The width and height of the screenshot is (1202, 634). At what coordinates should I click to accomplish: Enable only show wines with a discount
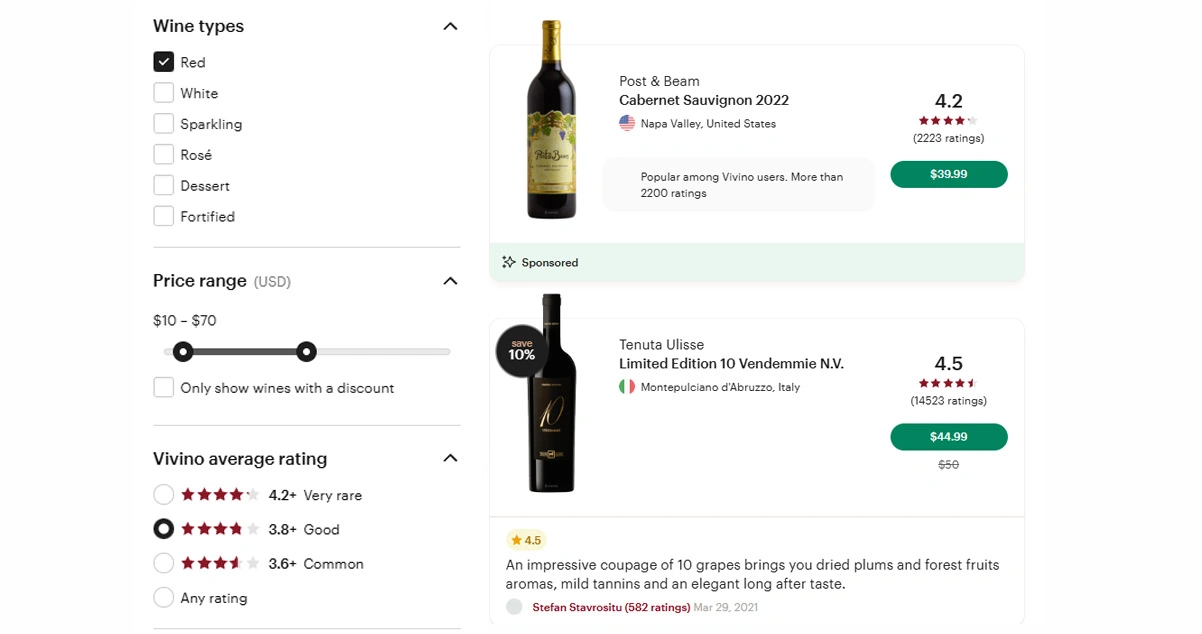(x=164, y=388)
